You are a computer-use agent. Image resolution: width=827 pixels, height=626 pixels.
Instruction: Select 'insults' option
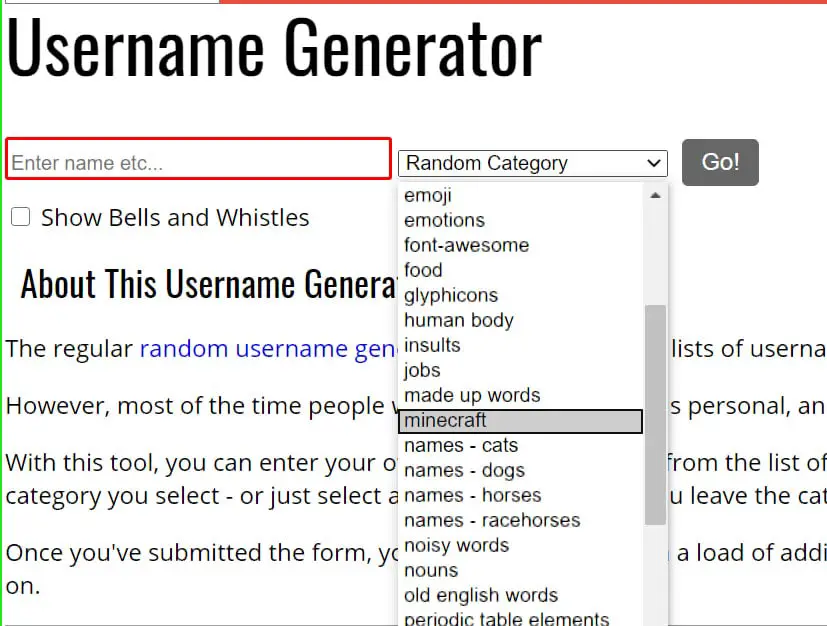pyautogui.click(x=521, y=345)
